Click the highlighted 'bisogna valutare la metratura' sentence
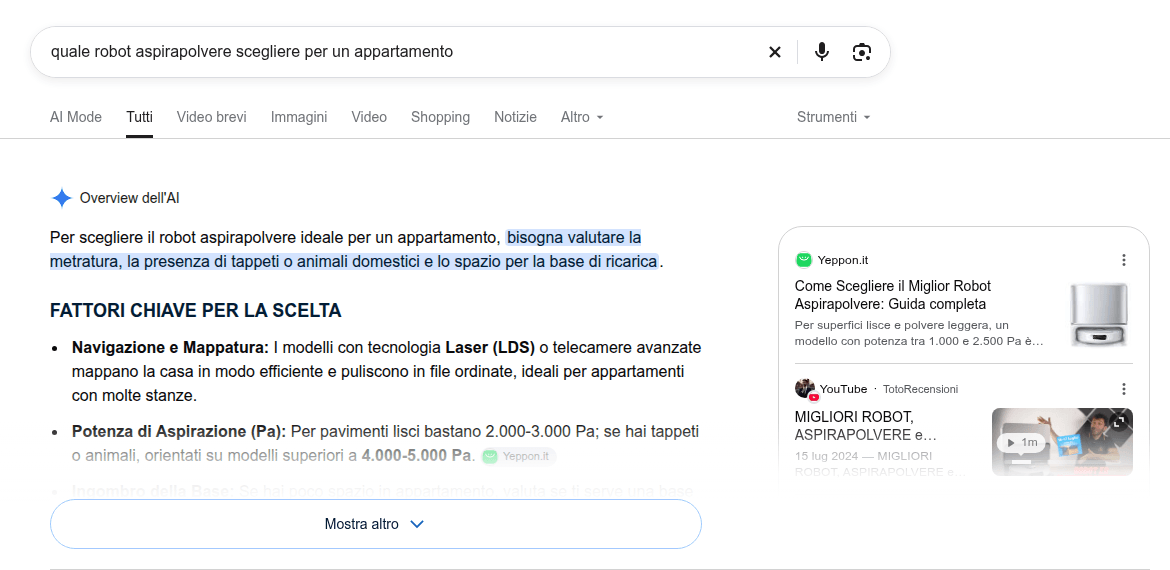Viewport: 1170px width, 570px height. [x=353, y=249]
